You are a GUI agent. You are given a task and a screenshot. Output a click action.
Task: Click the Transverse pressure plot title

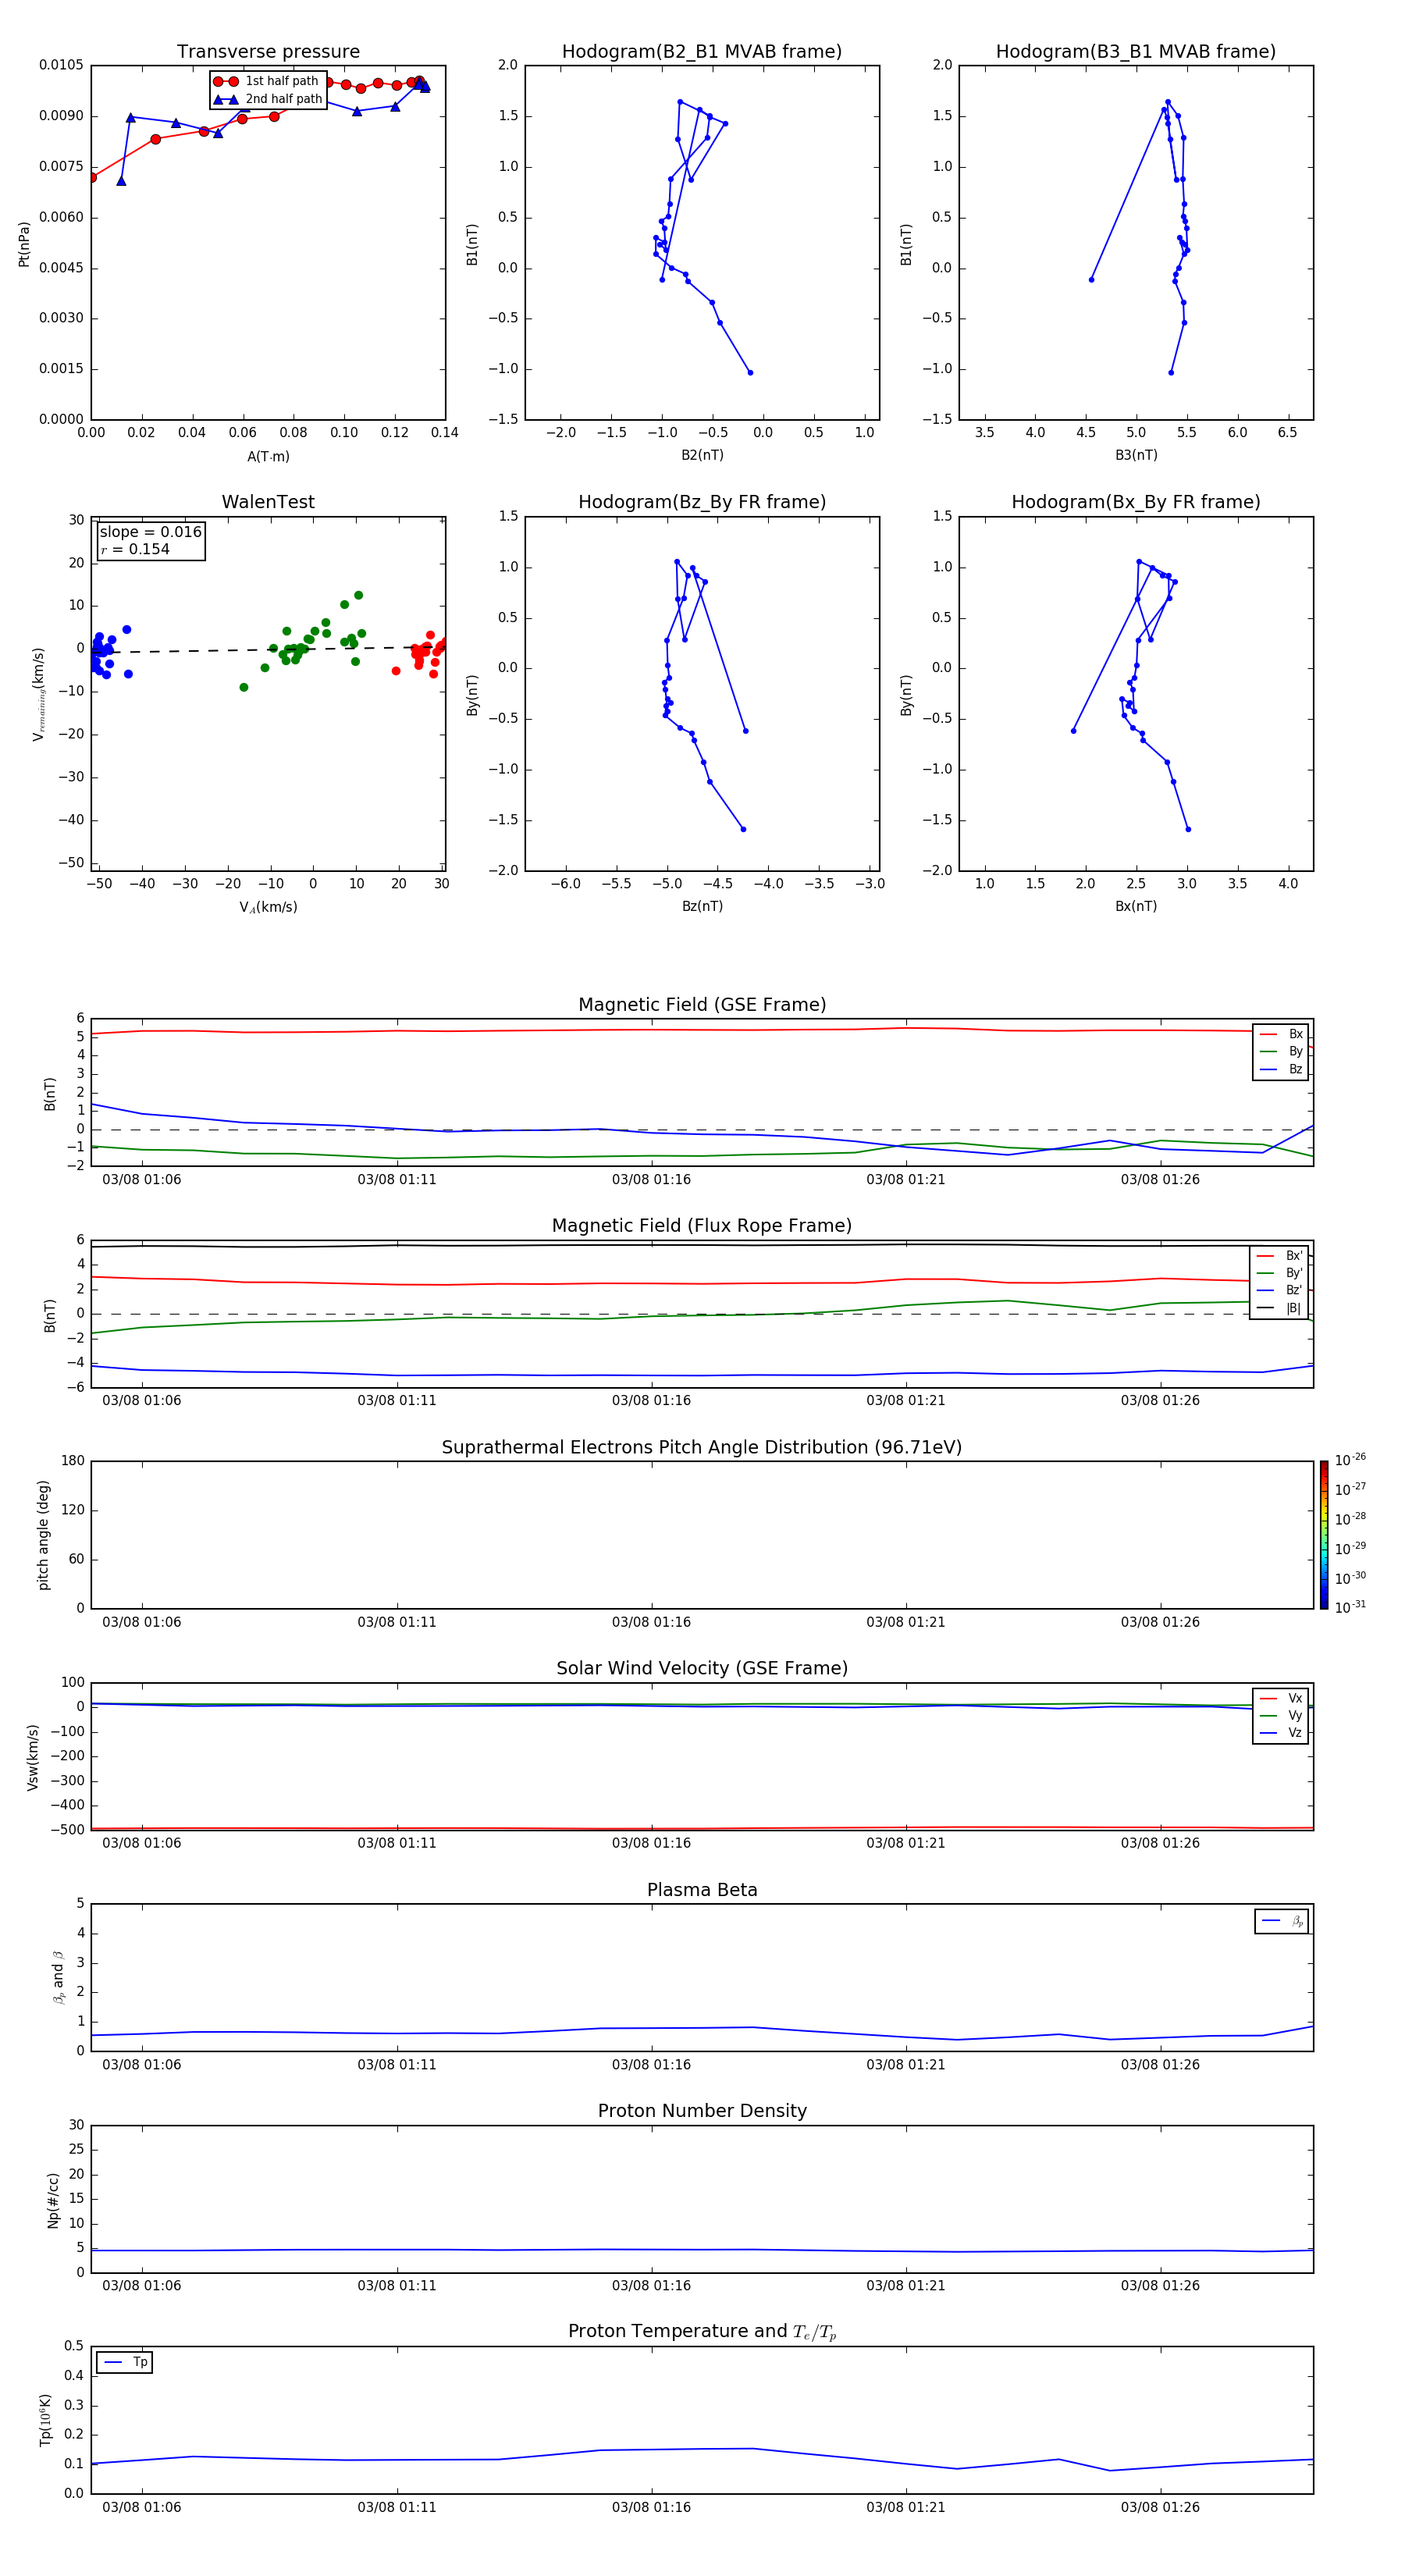[268, 52]
